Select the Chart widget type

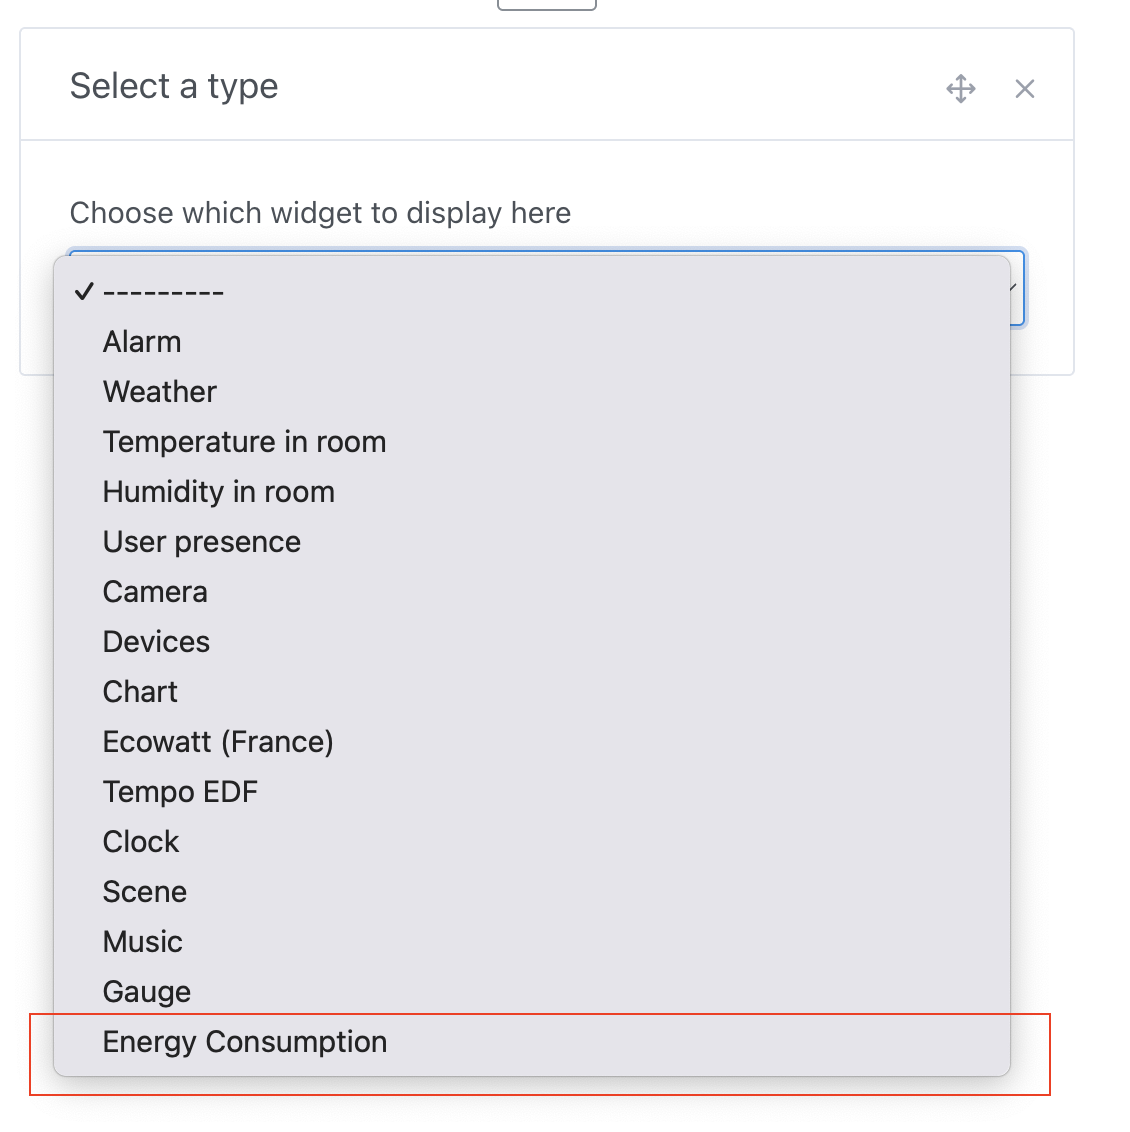tap(140, 691)
